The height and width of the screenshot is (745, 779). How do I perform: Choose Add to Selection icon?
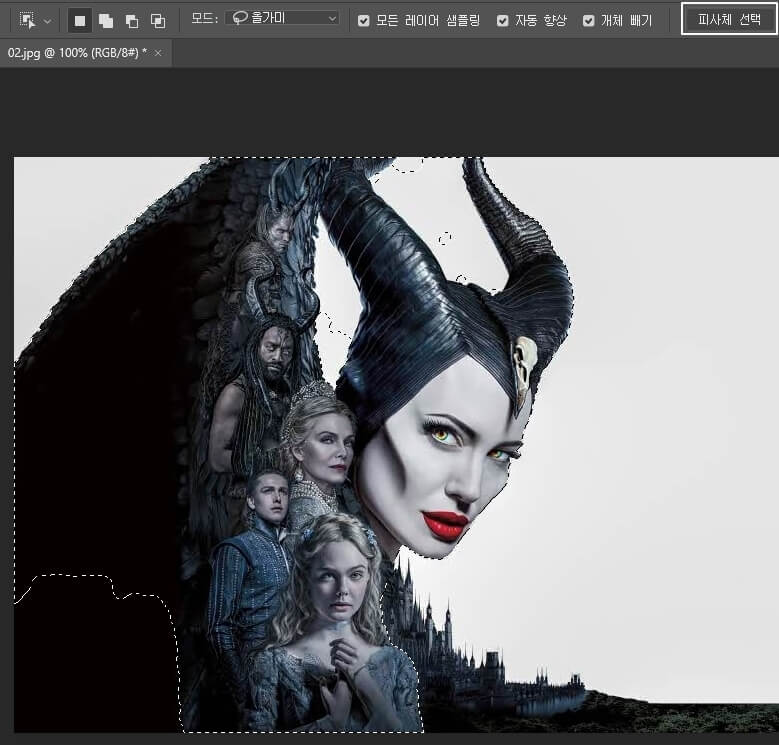click(106, 21)
